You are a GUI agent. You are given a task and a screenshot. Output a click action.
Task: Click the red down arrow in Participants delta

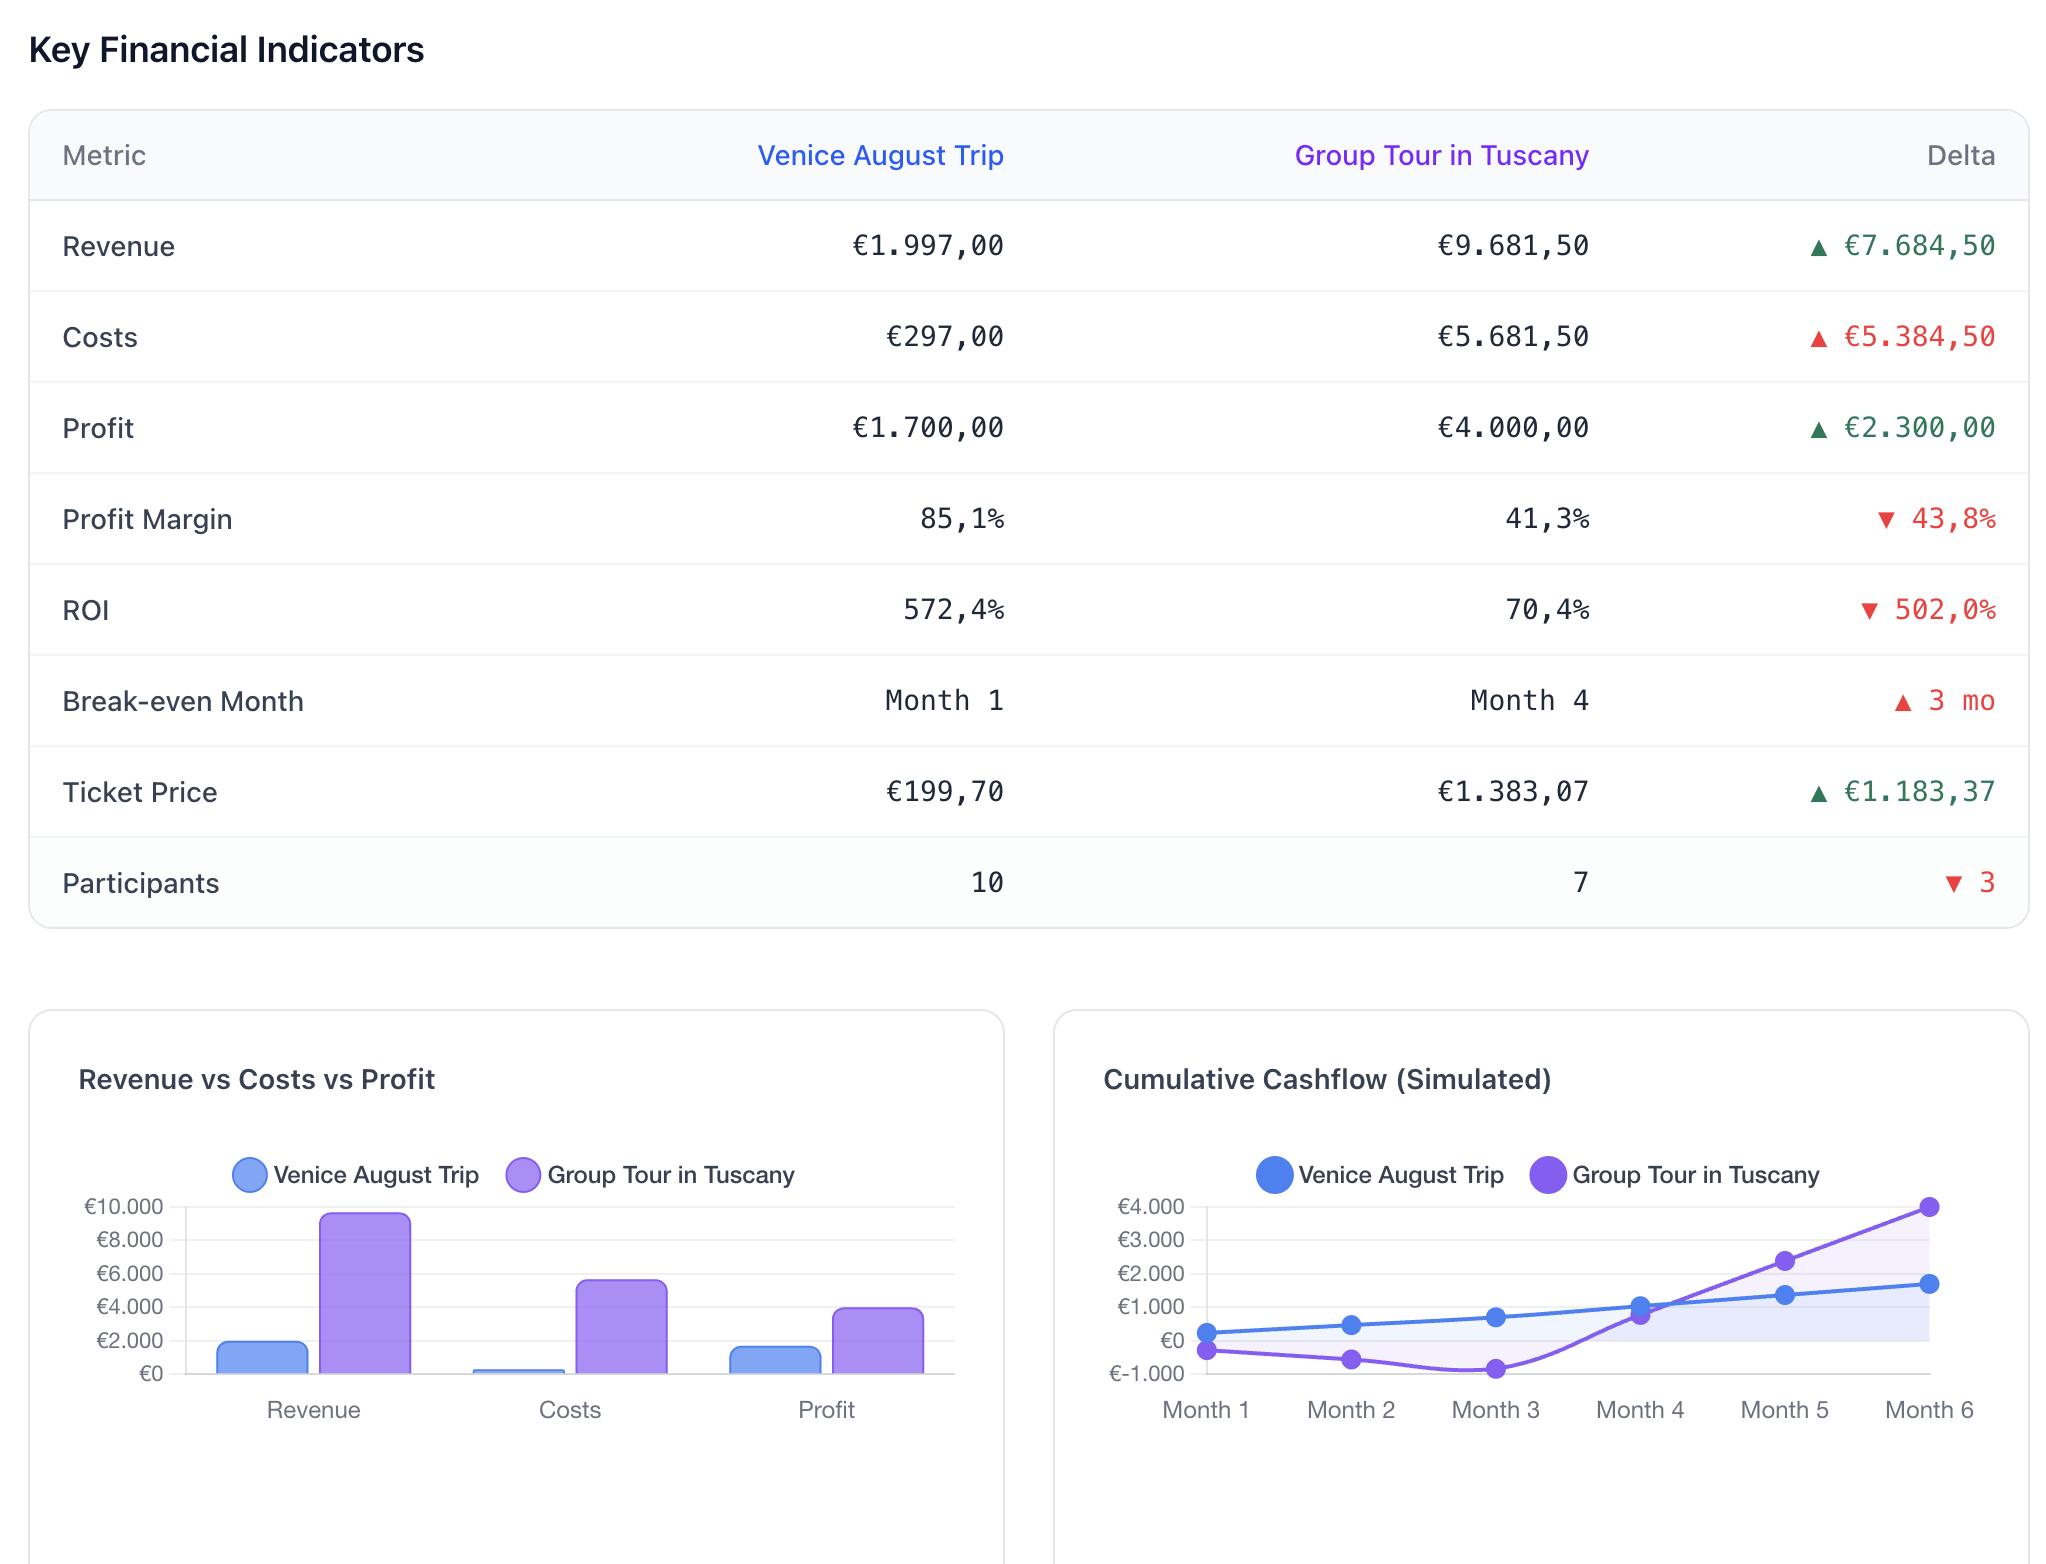click(x=1953, y=884)
